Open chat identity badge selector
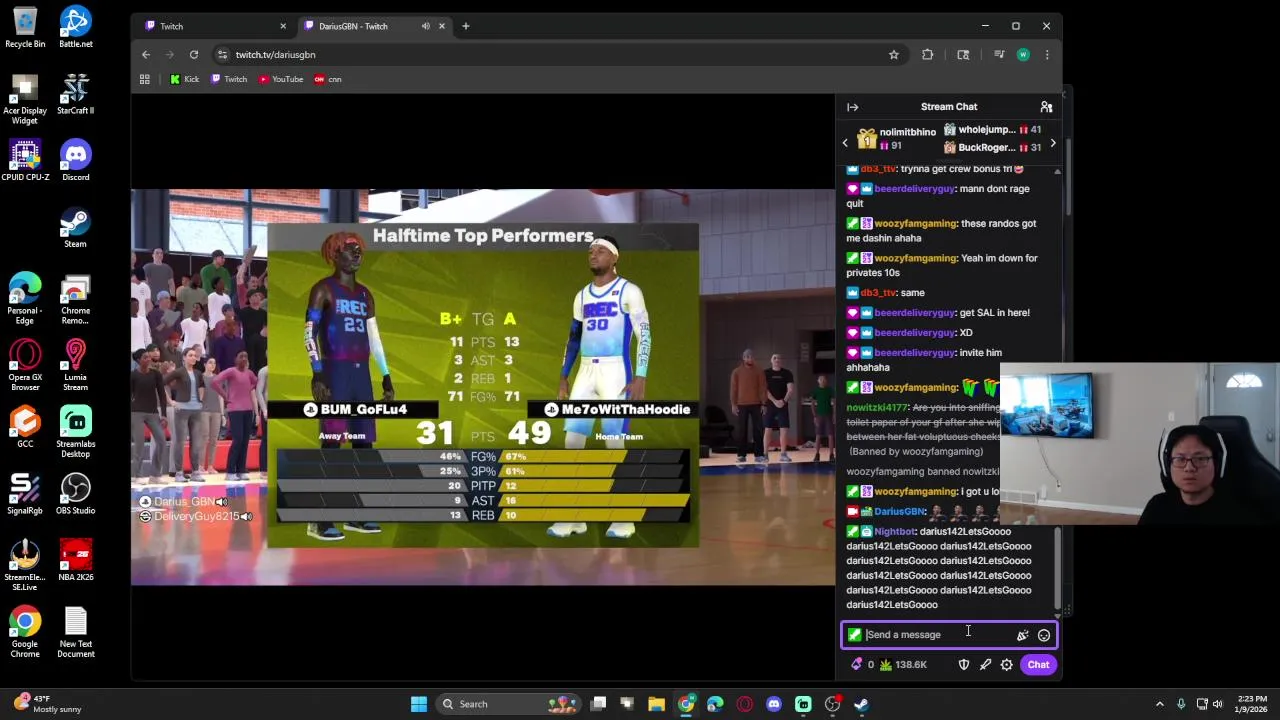Viewport: 1280px width, 720px height. [x=854, y=635]
